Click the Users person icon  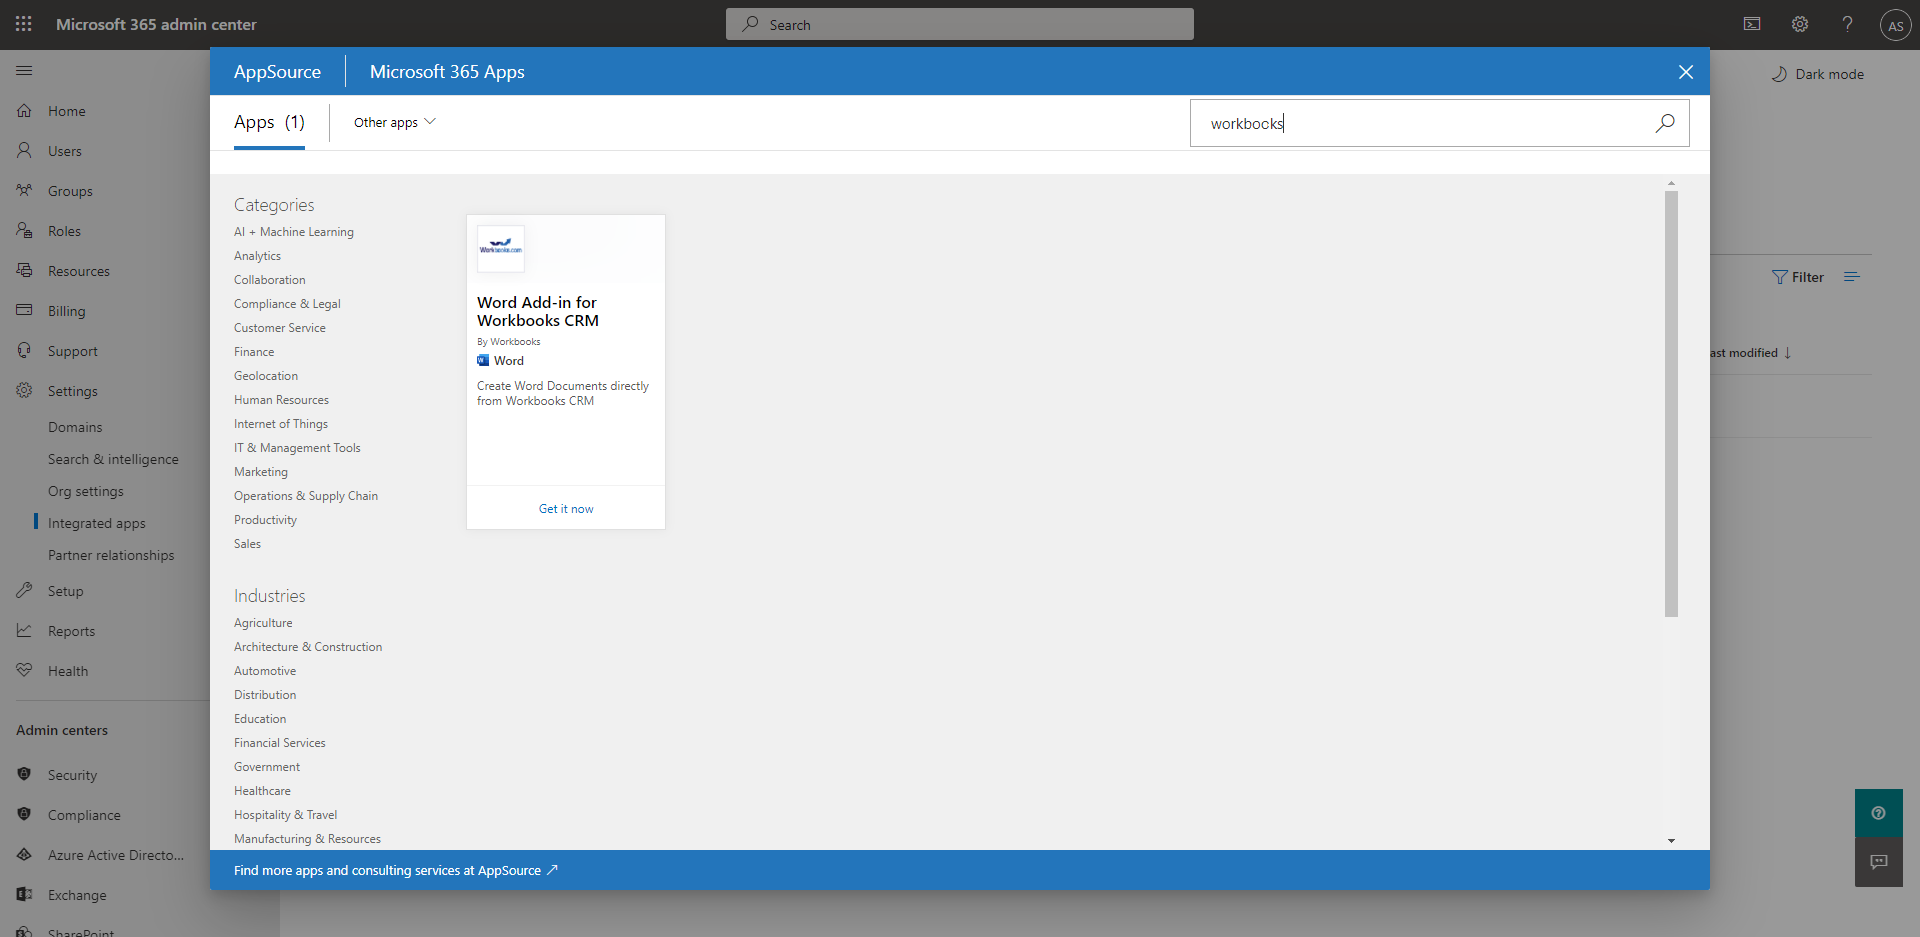pyautogui.click(x=24, y=151)
